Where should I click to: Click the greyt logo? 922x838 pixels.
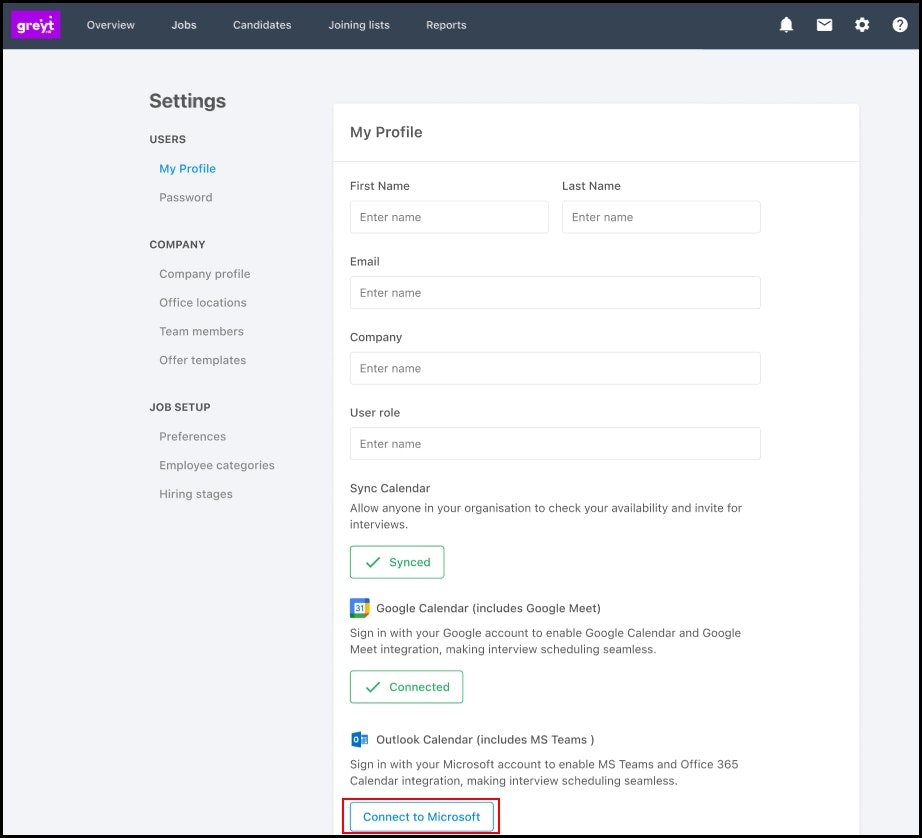35,25
